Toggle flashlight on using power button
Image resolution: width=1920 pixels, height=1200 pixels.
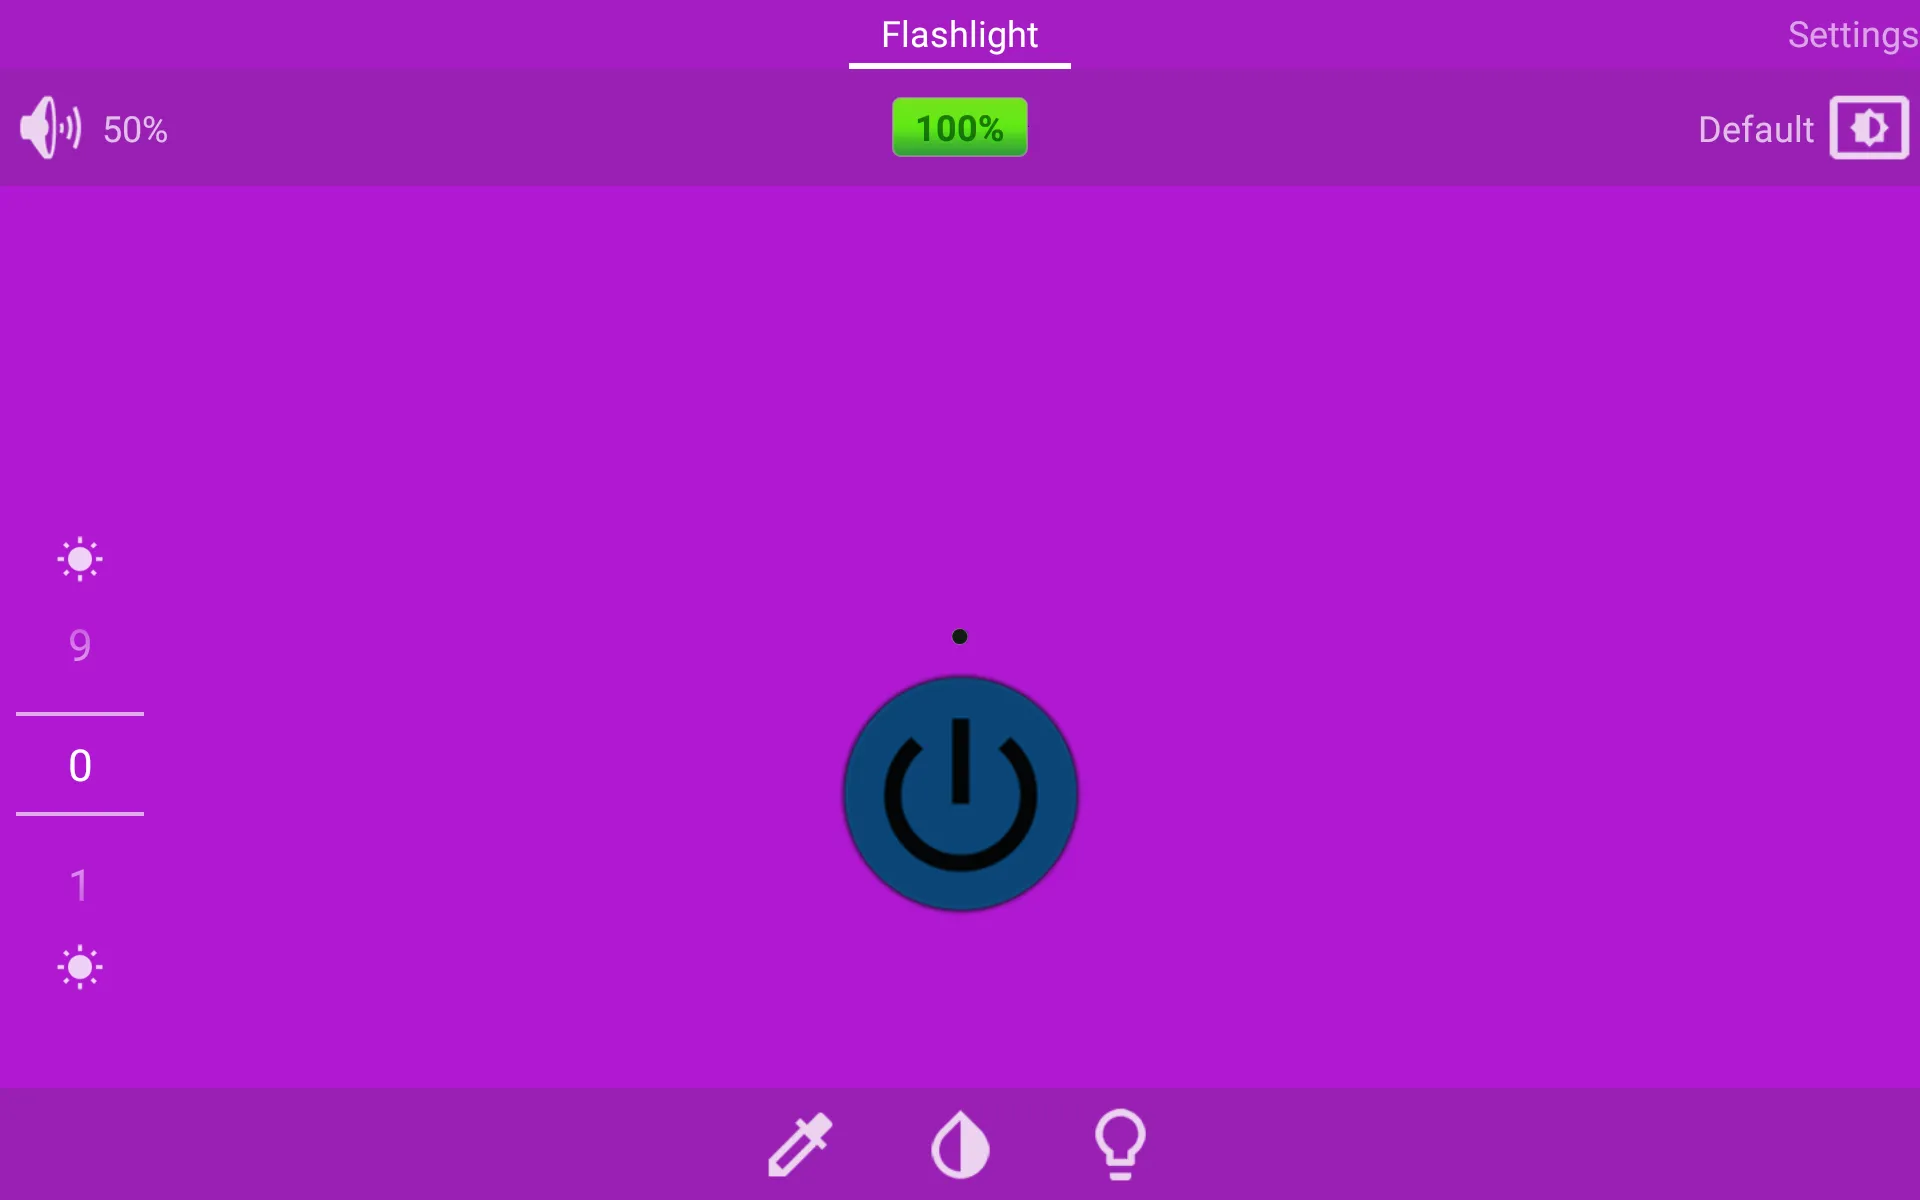pyautogui.click(x=959, y=791)
